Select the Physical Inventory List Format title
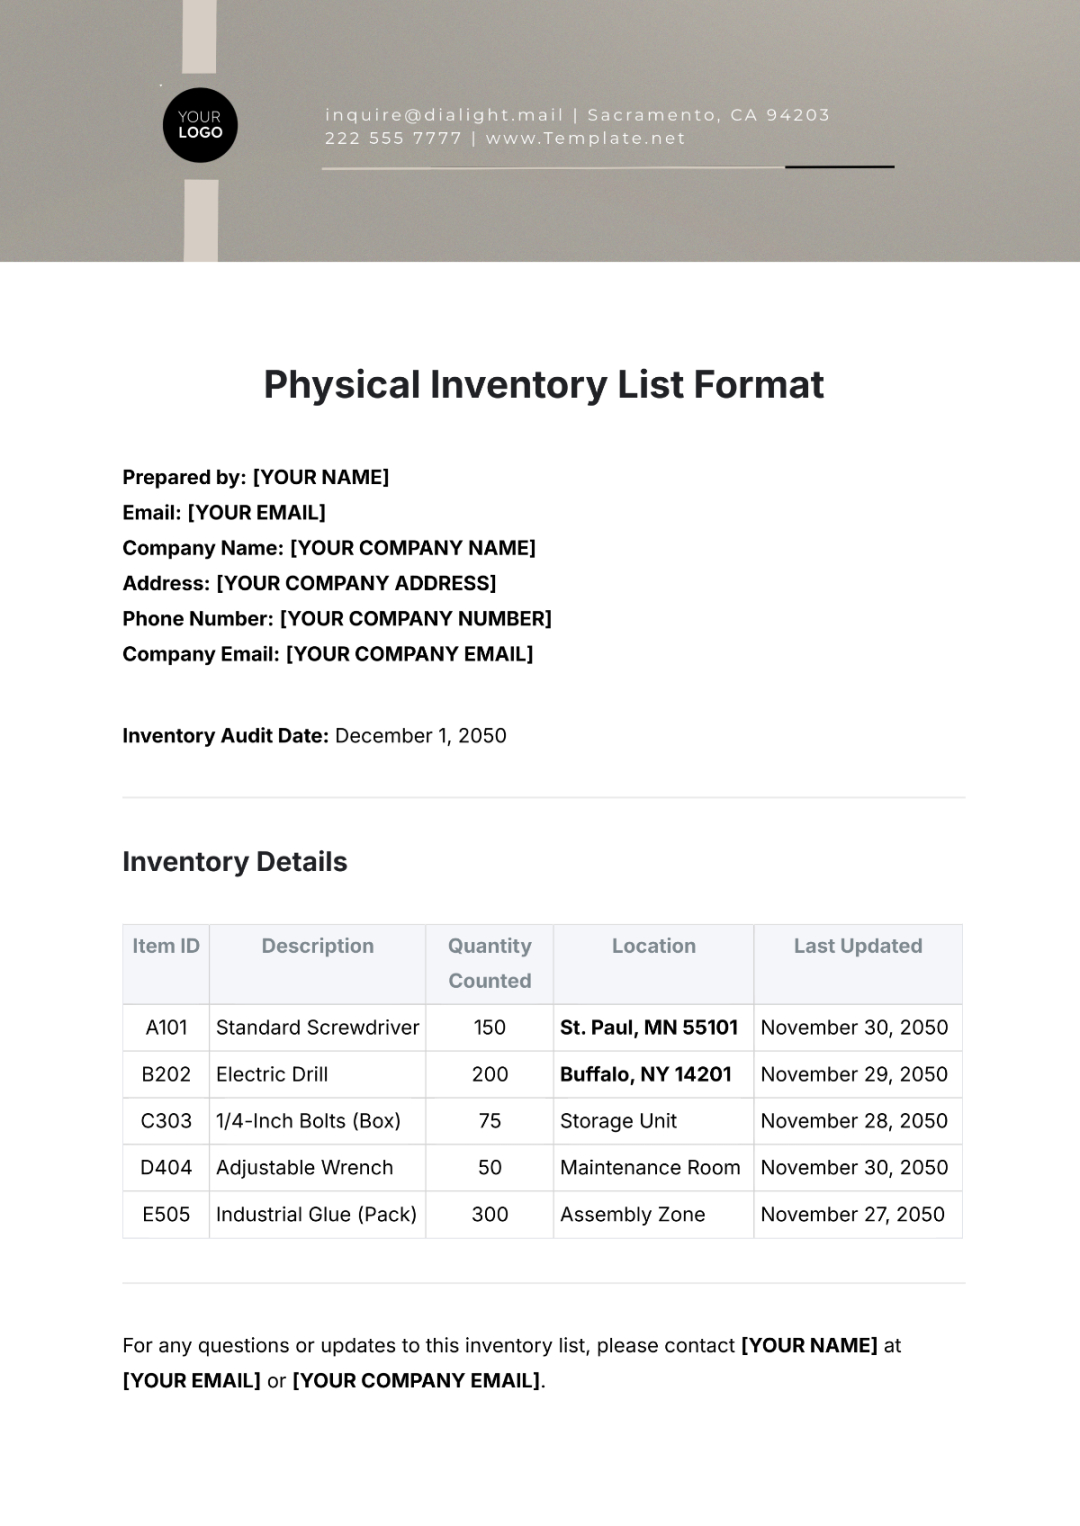Viewport: 1080px width, 1526px height. point(543,385)
